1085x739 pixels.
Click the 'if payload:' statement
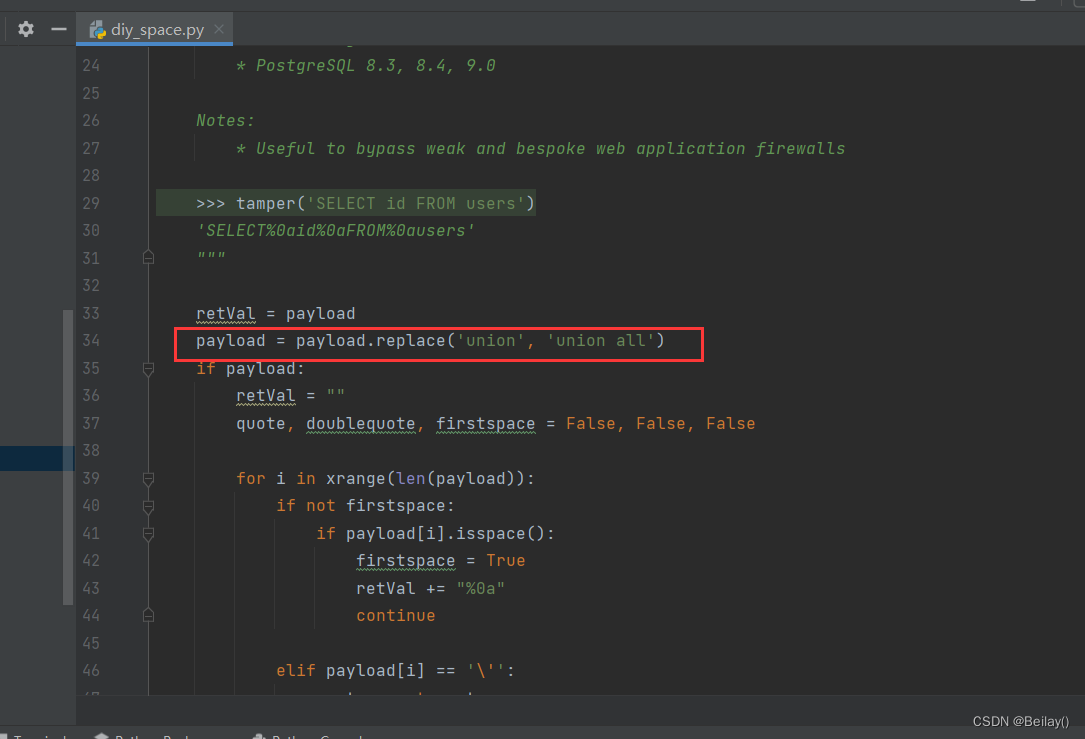pos(250,368)
